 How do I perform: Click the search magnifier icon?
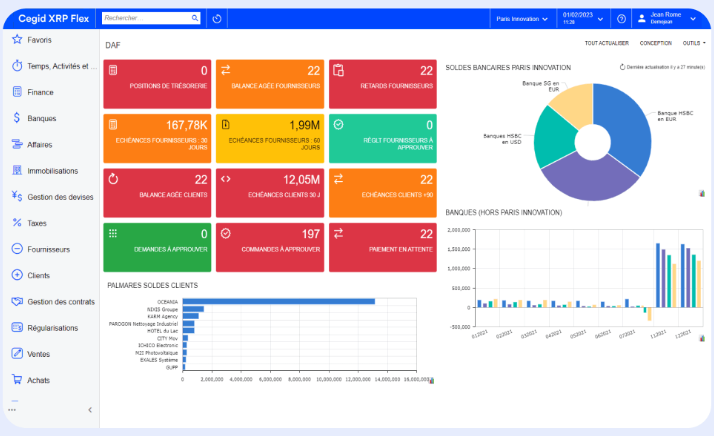(x=195, y=18)
